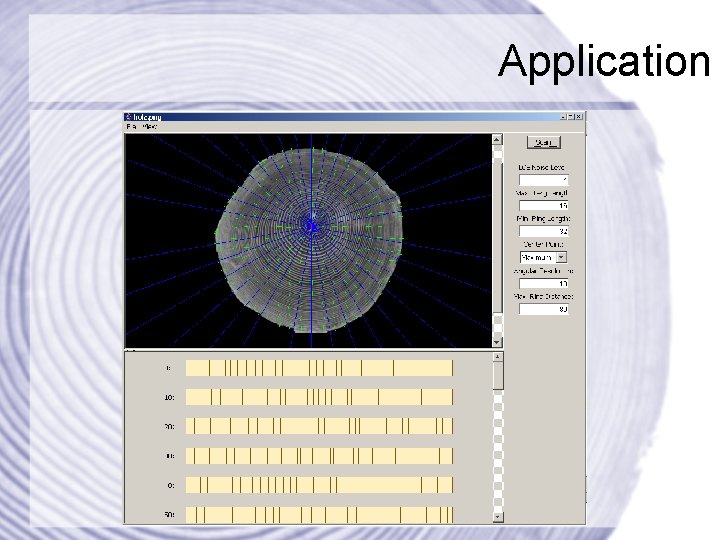The width and height of the screenshot is (720, 540).
Task: Click the image panel scrollbar down arrow
Action: pos(497,342)
